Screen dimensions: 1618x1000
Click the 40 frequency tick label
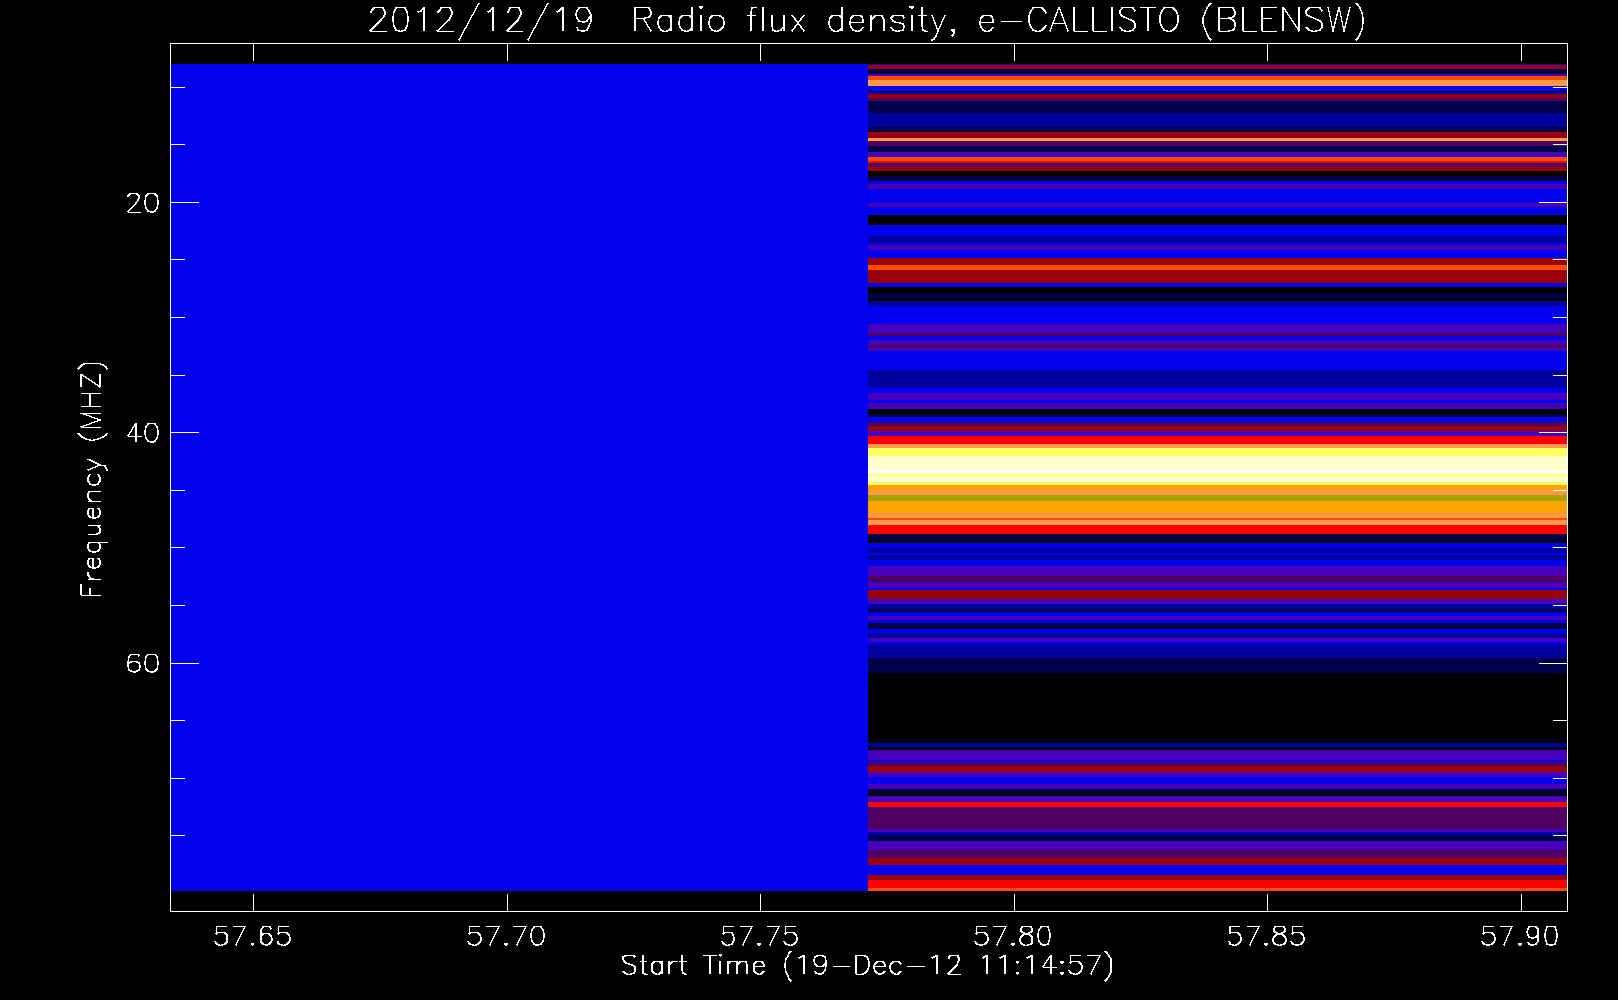point(143,433)
